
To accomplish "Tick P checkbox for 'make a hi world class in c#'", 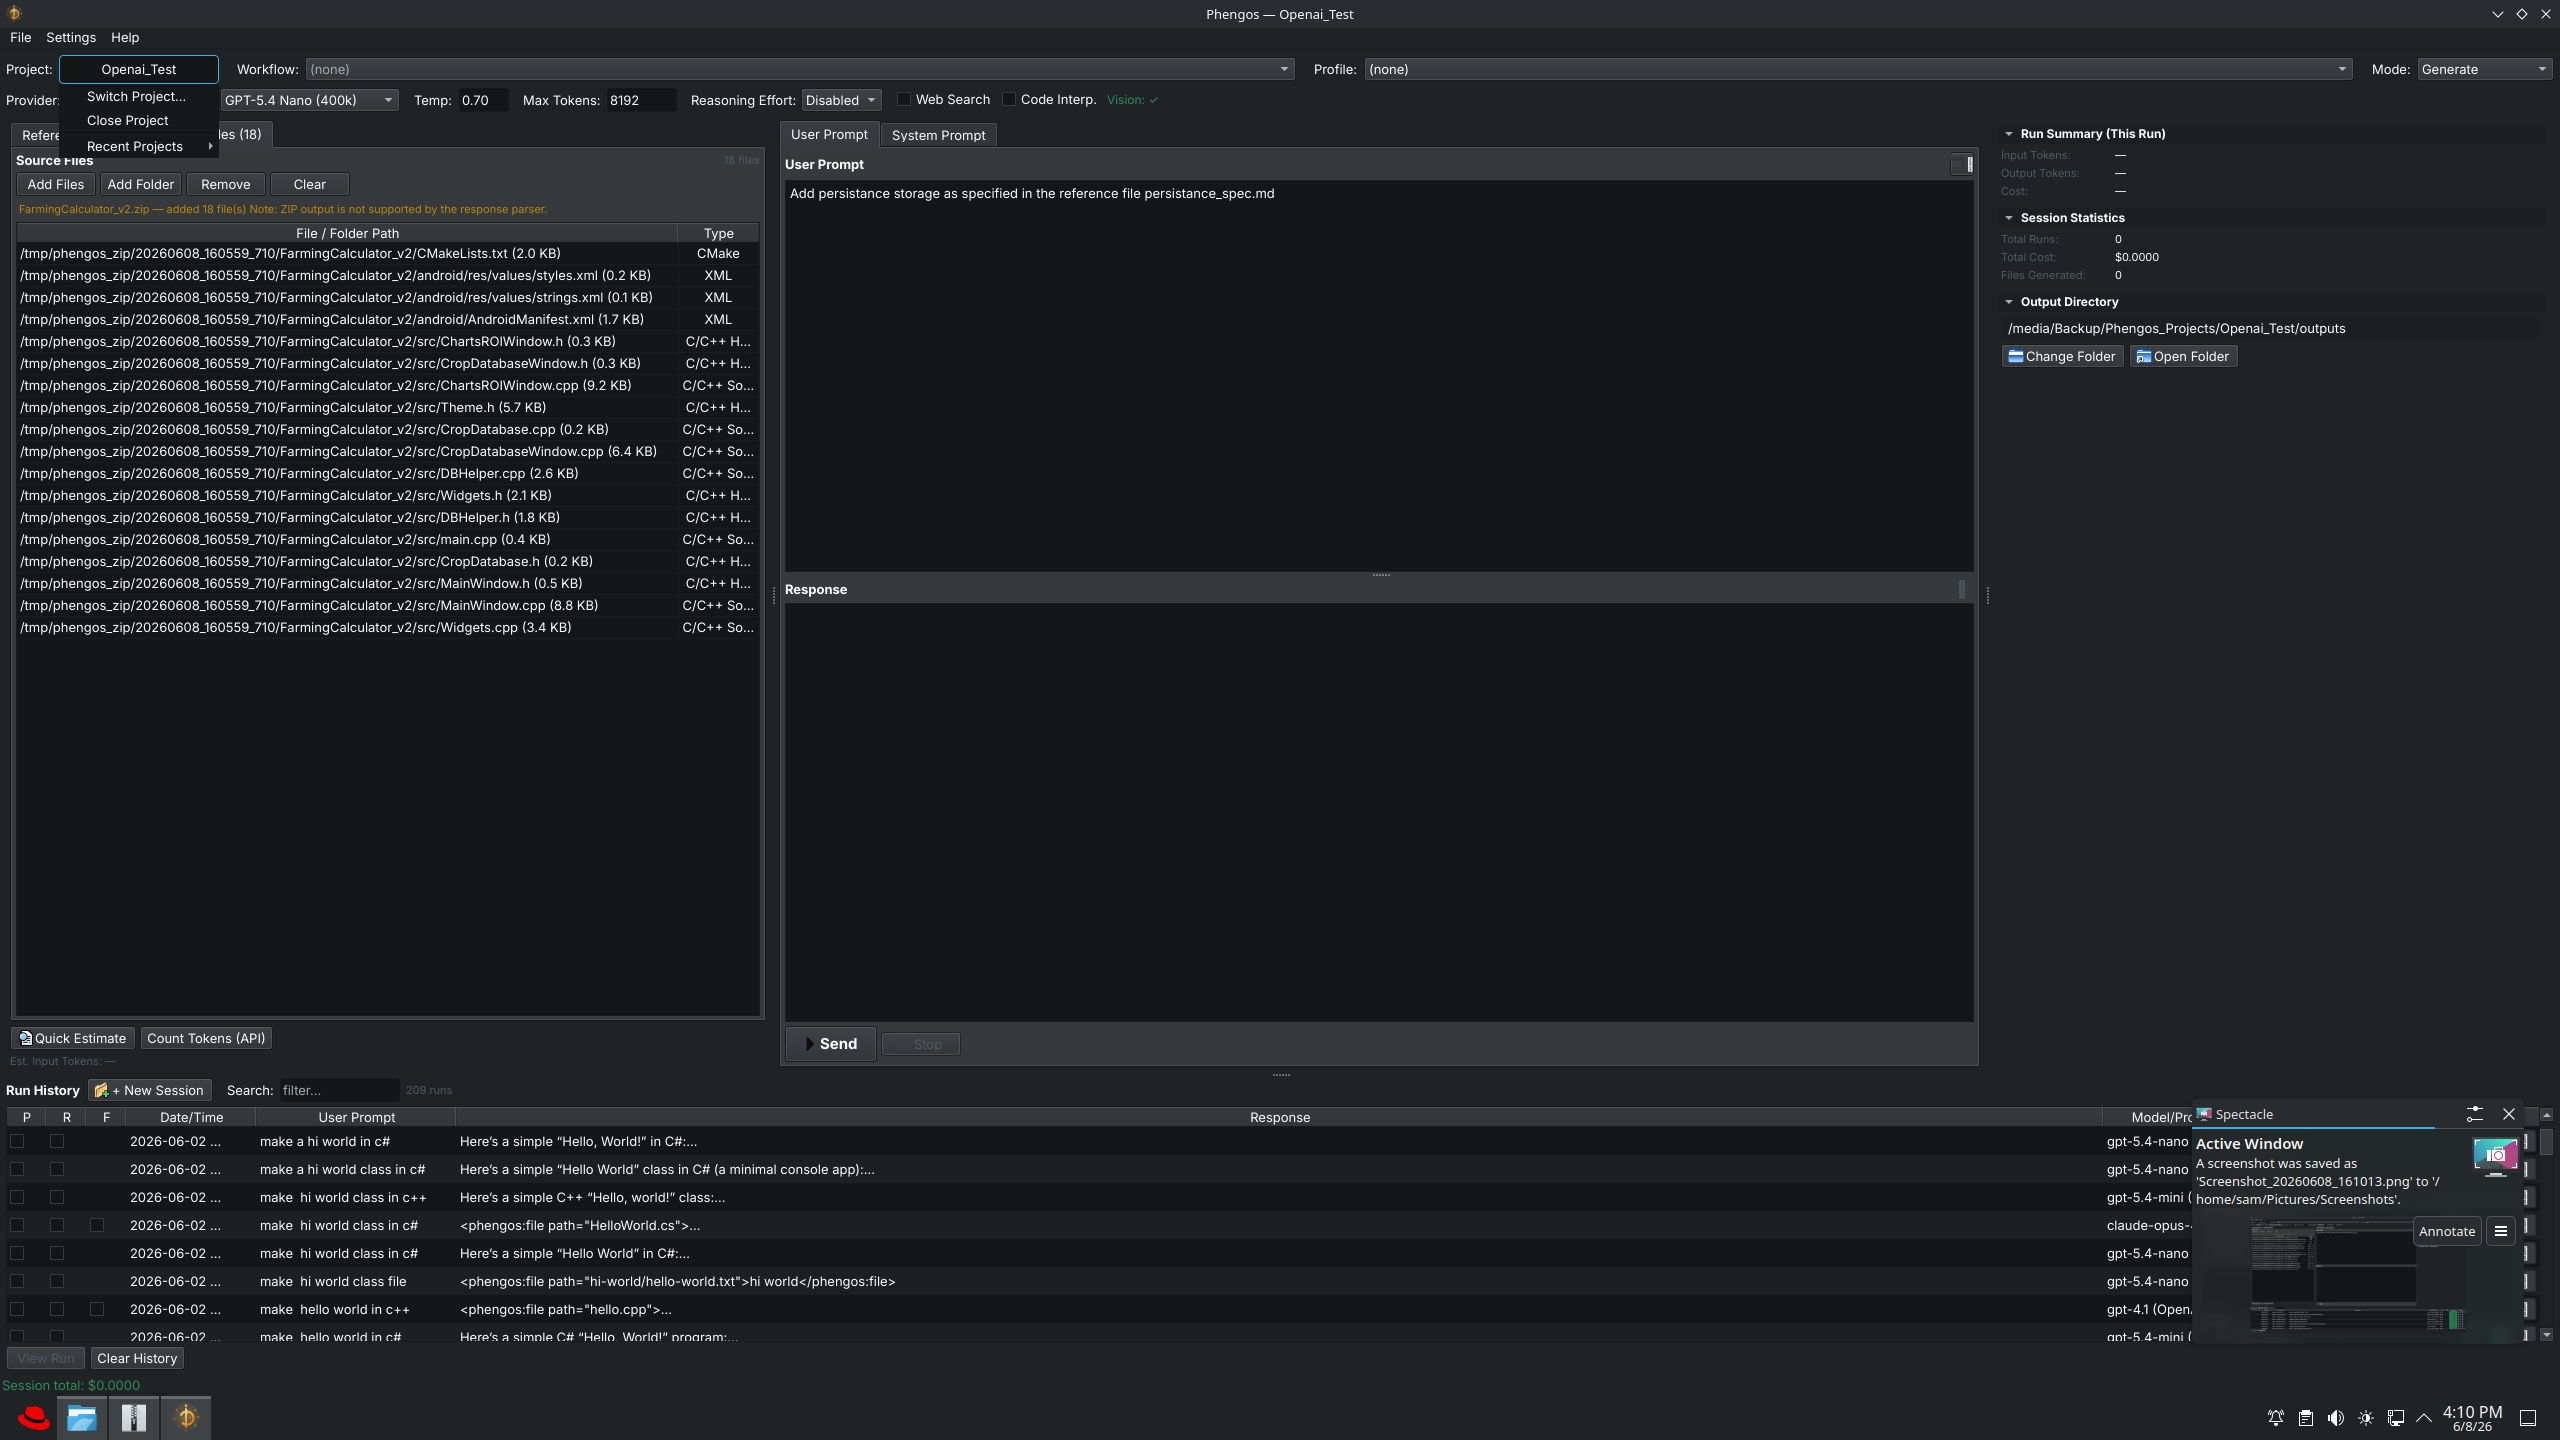I will [17, 1169].
